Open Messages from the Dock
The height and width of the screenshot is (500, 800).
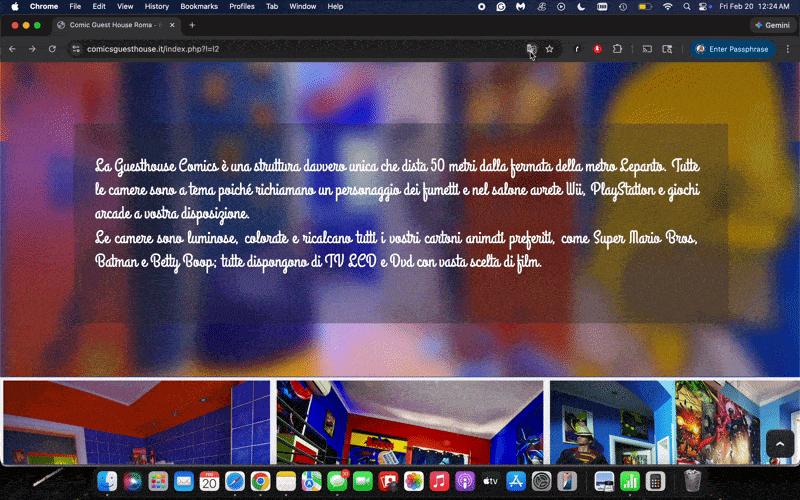click(337, 481)
